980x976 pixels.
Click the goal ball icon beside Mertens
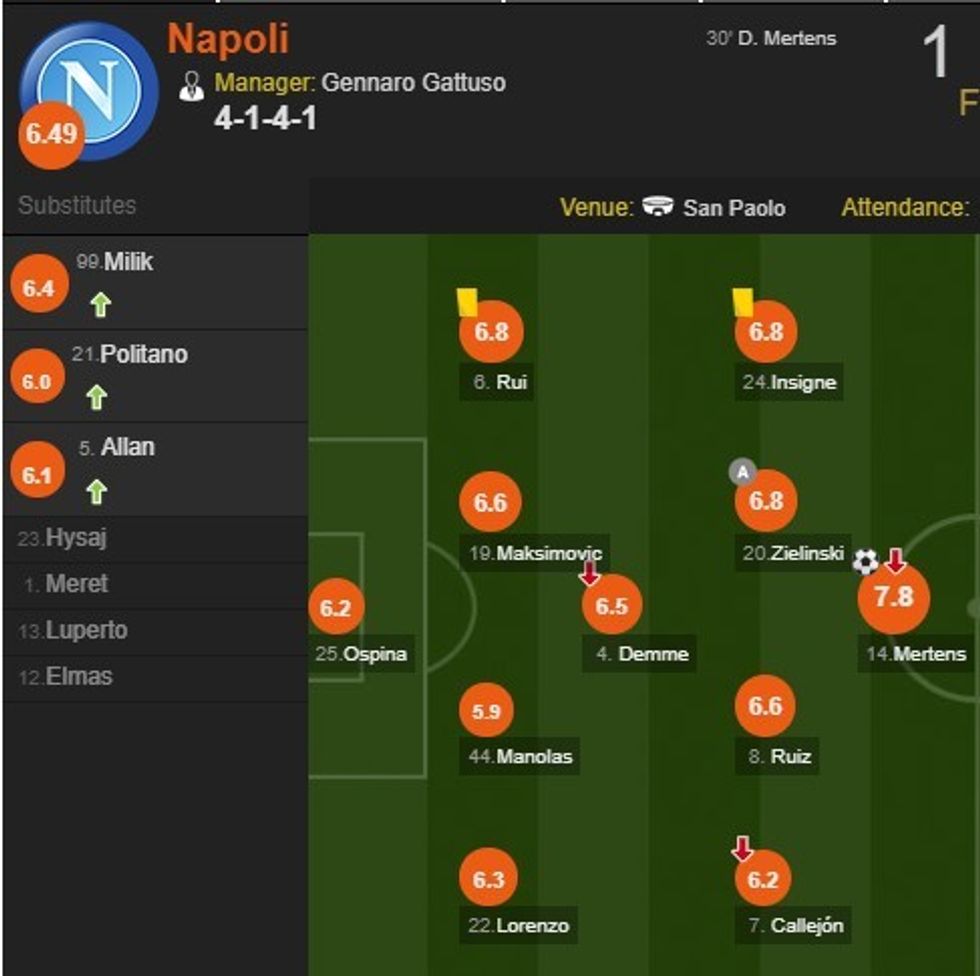[x=865, y=562]
